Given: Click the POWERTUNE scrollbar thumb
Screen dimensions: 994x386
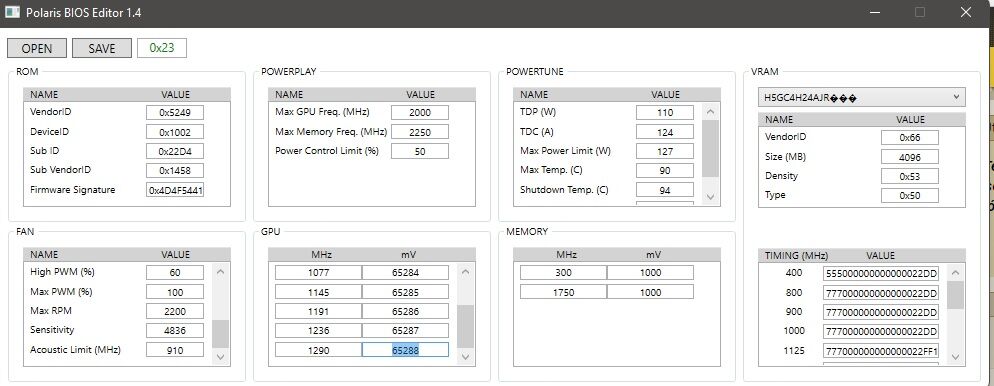Looking at the screenshot, I should pyautogui.click(x=711, y=148).
